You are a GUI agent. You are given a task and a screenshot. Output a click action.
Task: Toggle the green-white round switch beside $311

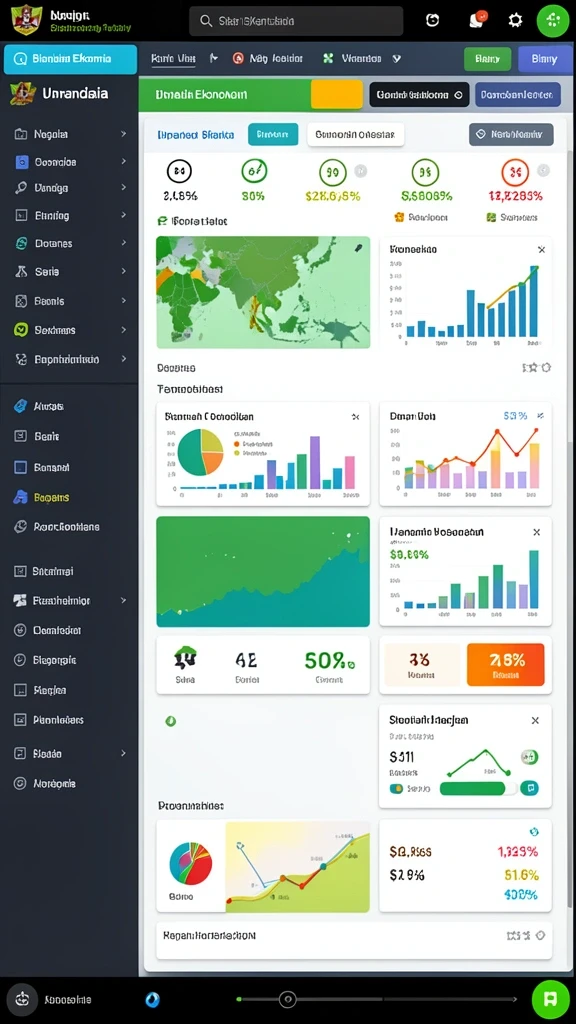click(529, 757)
